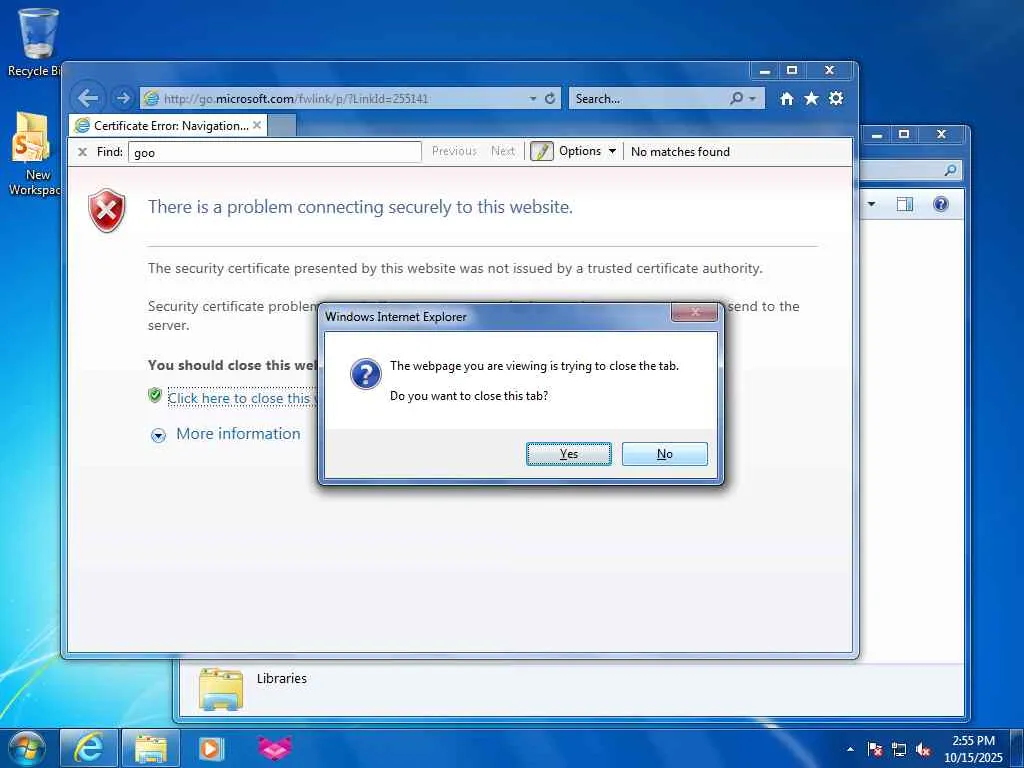The image size is (1024, 768).
Task: Click the muted volume tray icon
Action: 923,749
